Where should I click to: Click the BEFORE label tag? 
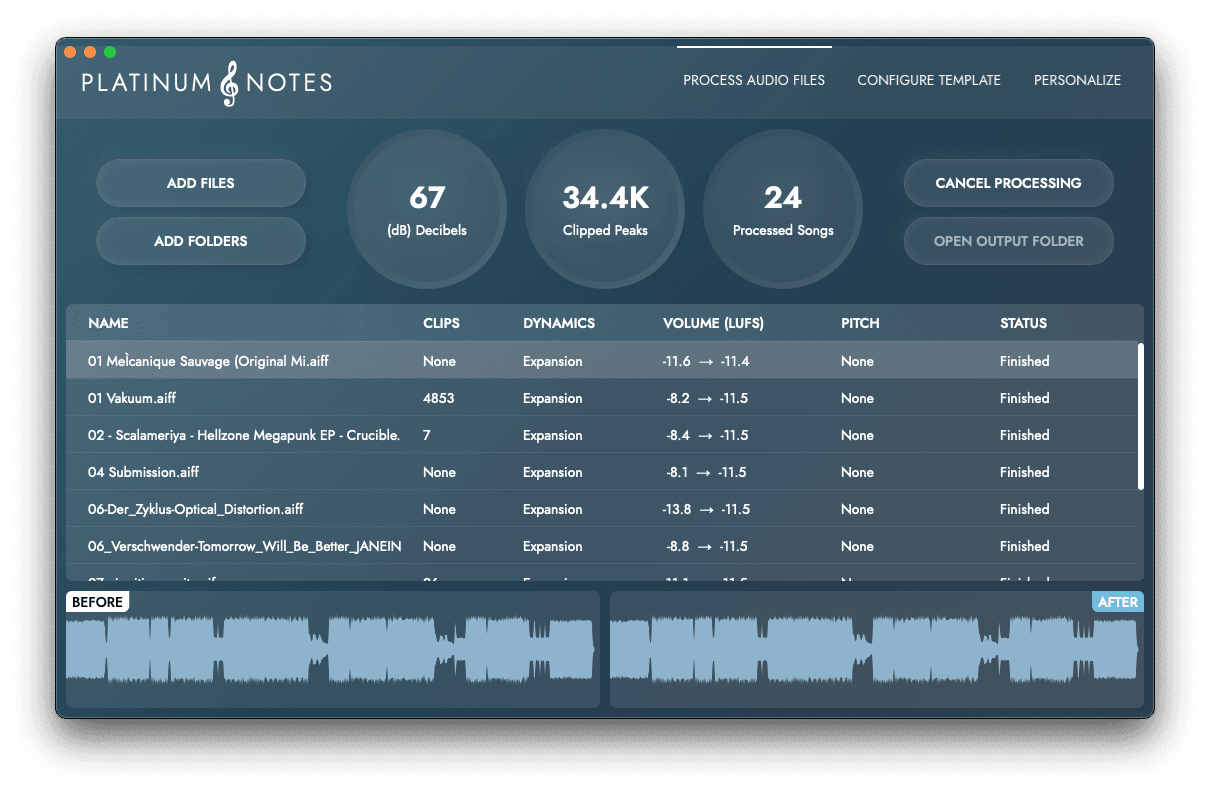coord(98,602)
